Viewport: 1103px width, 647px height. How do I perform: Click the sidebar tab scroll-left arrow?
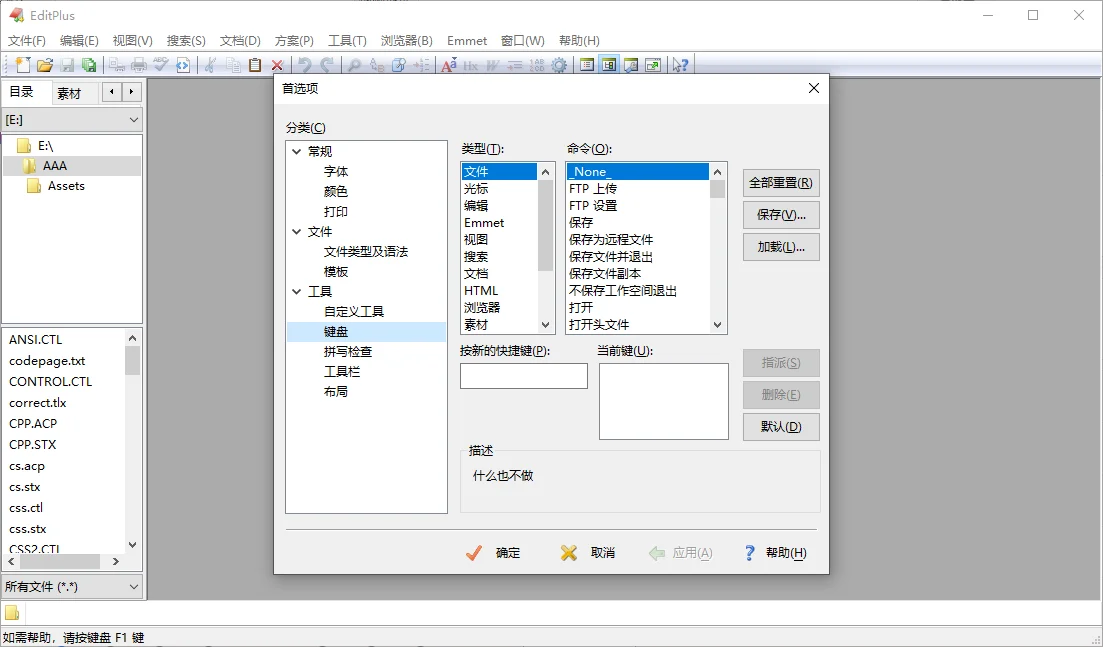[112, 92]
